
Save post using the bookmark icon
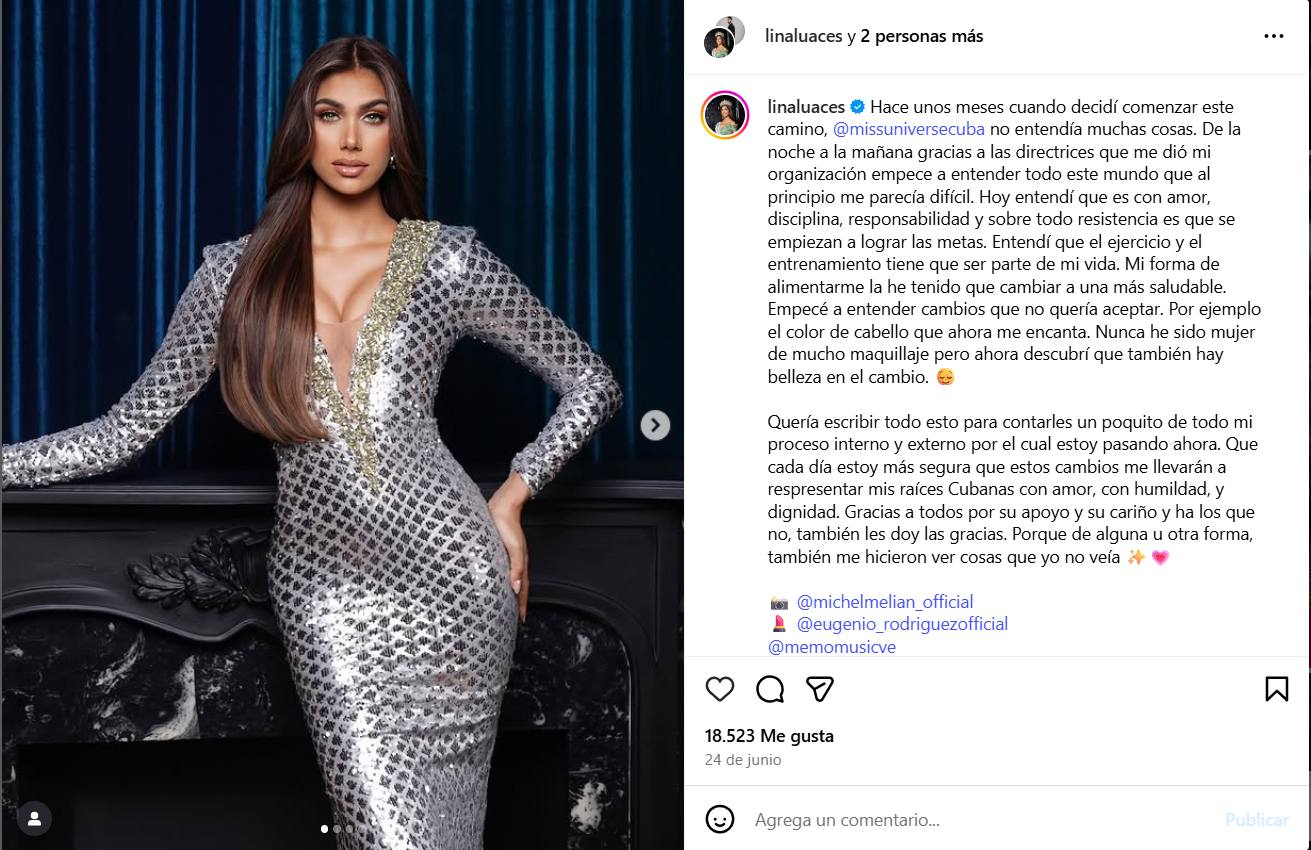[x=1276, y=689]
